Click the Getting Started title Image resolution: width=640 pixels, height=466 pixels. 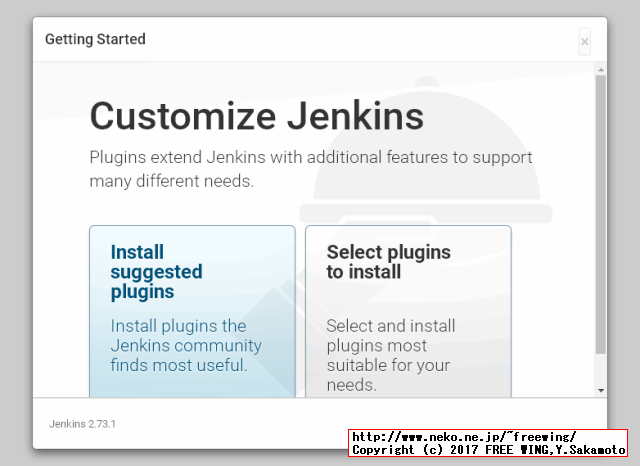(95, 39)
